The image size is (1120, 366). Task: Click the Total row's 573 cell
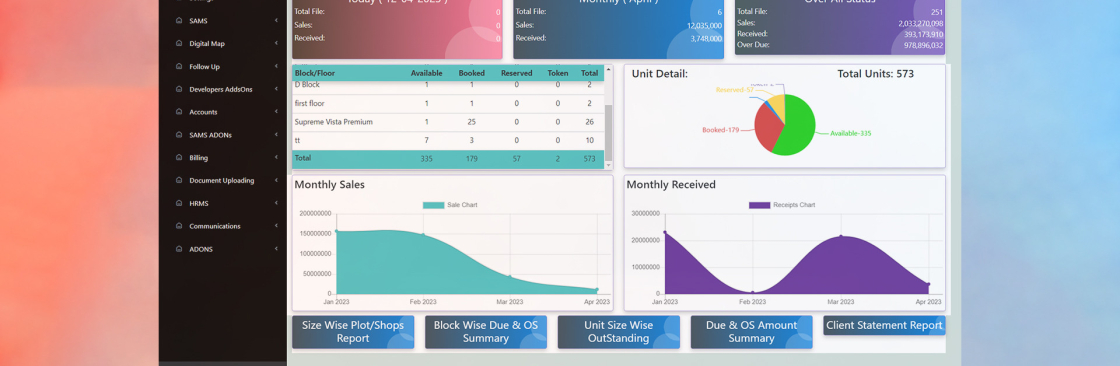(589, 159)
